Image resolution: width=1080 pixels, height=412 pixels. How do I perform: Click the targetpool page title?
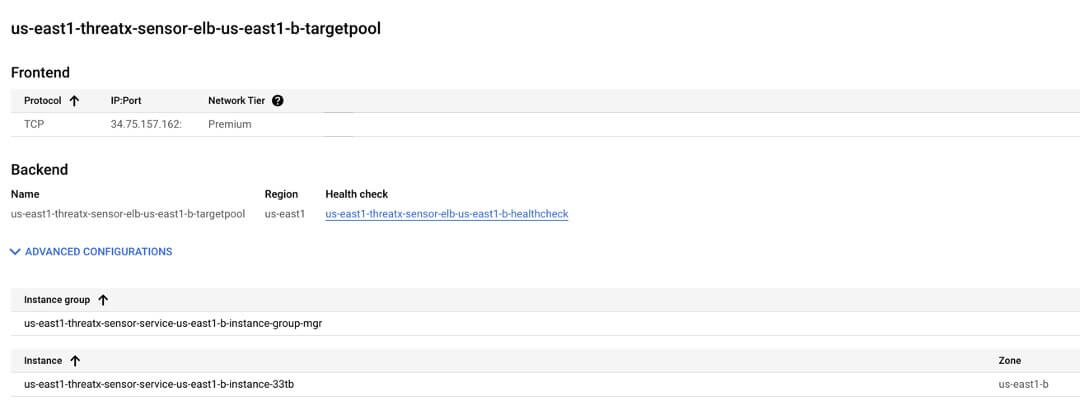pos(195,29)
